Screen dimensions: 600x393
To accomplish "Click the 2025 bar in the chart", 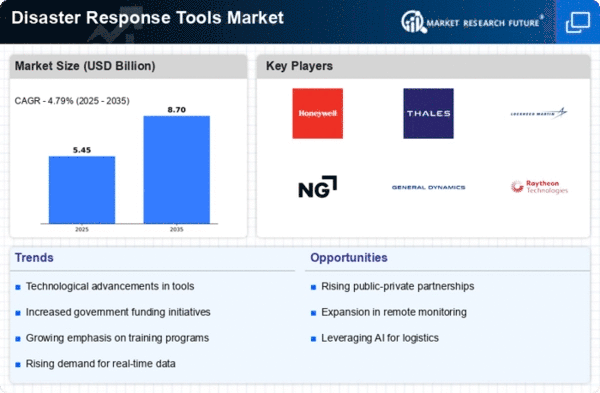I will [x=82, y=190].
